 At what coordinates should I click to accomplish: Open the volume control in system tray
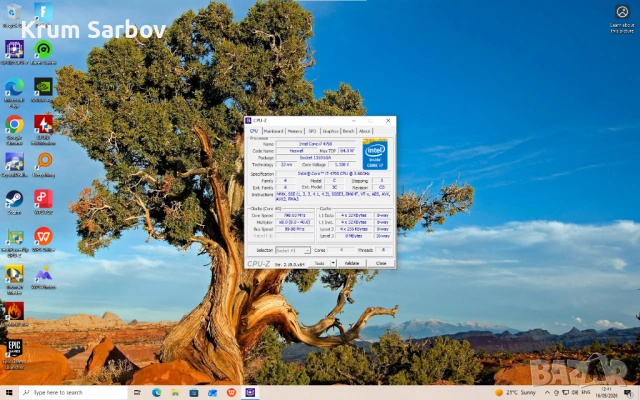(x=575, y=393)
